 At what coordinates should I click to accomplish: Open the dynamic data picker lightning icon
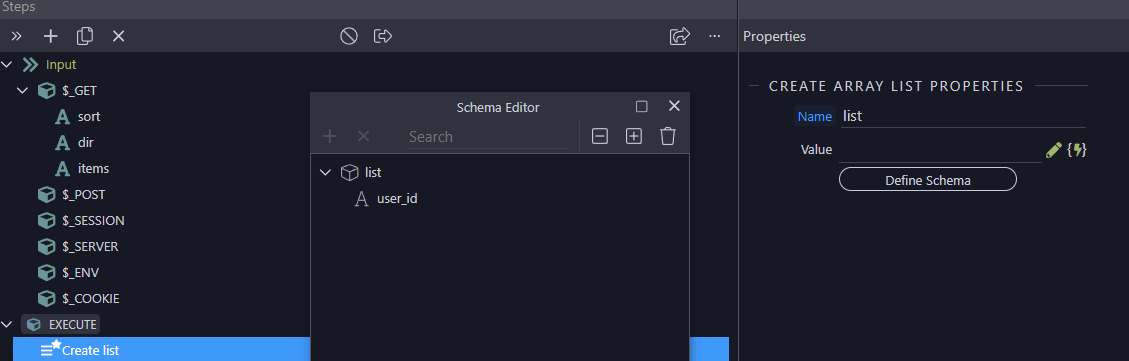pos(1077,150)
